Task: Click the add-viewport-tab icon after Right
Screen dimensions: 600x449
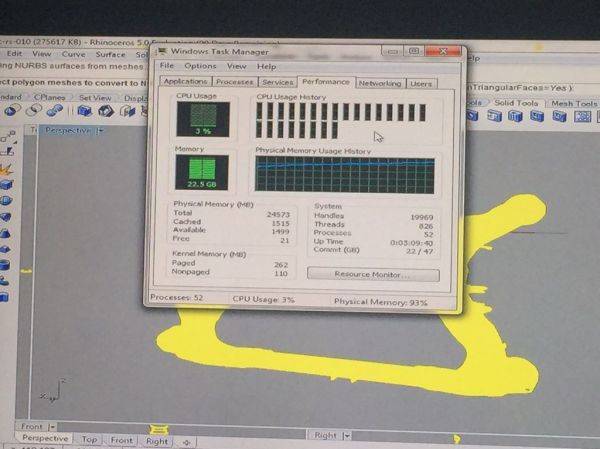Action: pyautogui.click(x=186, y=442)
